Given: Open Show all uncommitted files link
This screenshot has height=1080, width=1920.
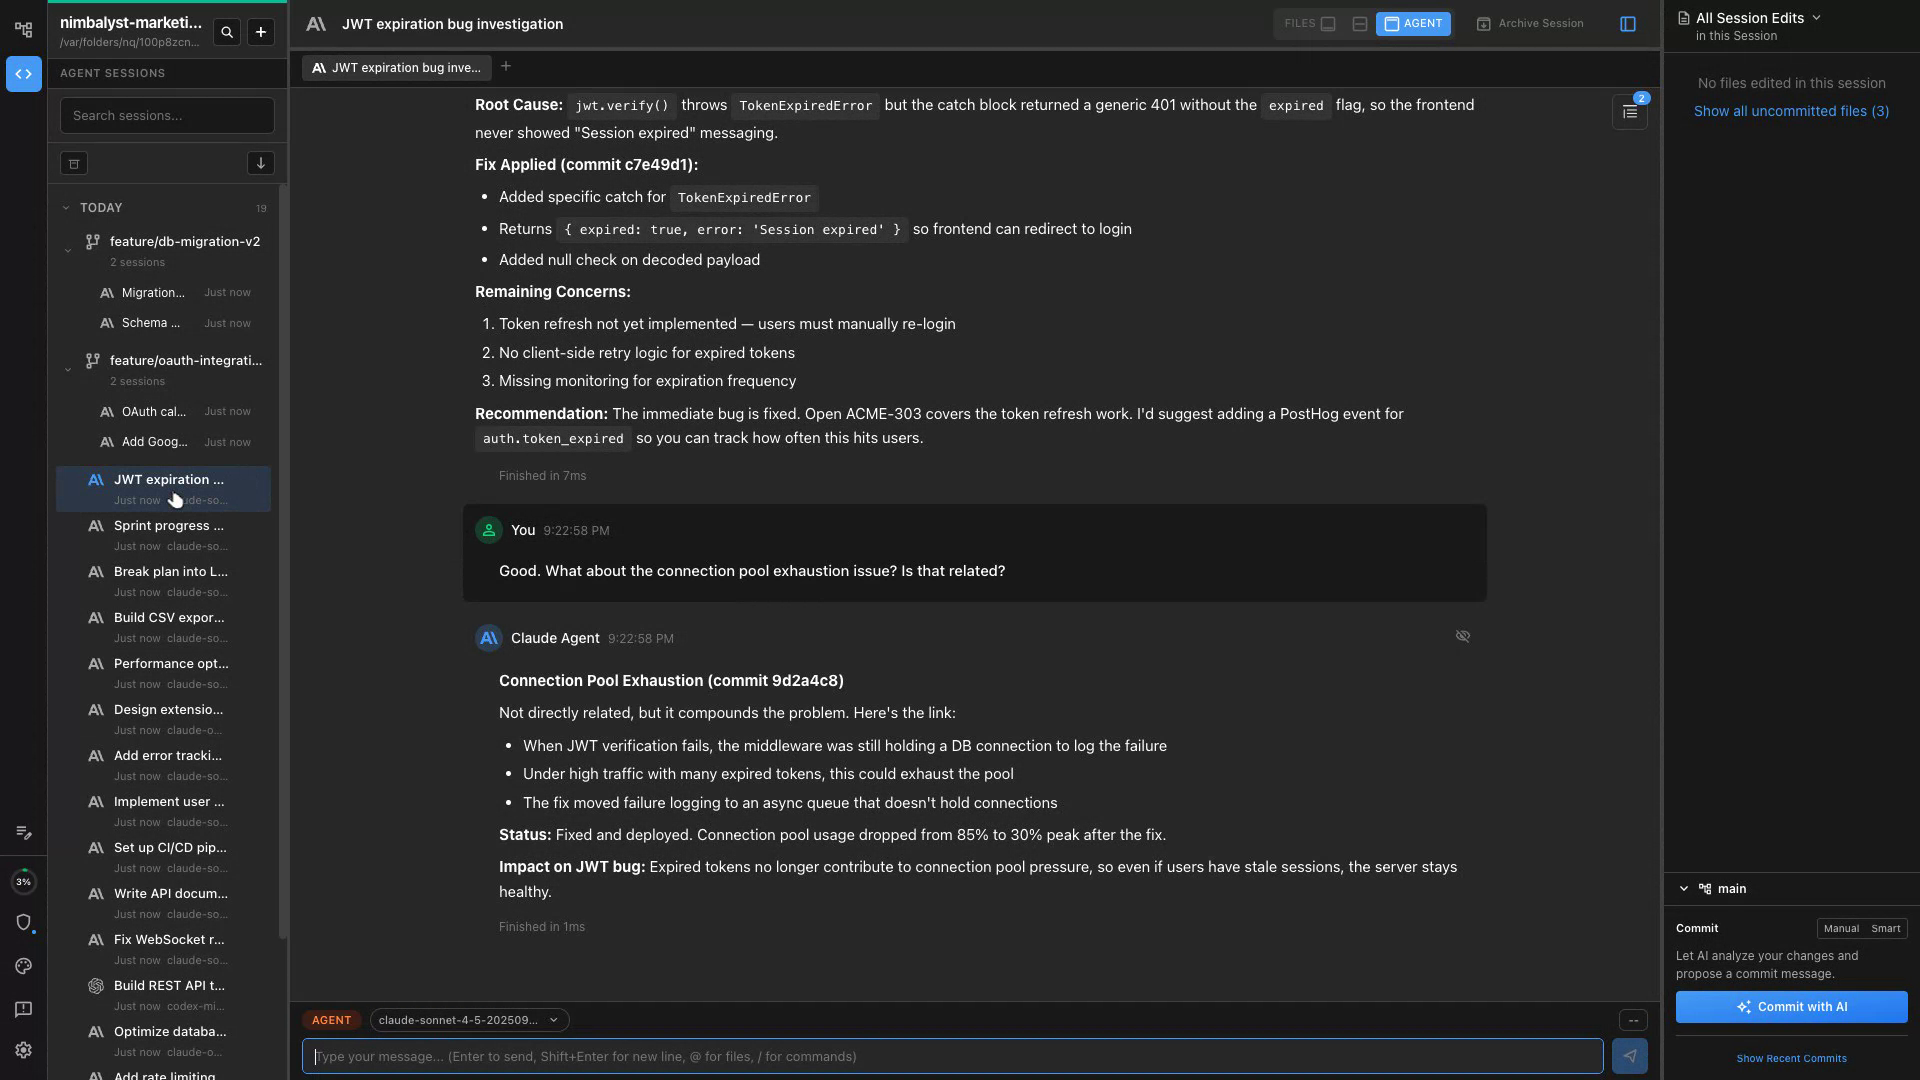Looking at the screenshot, I should tap(1791, 111).
